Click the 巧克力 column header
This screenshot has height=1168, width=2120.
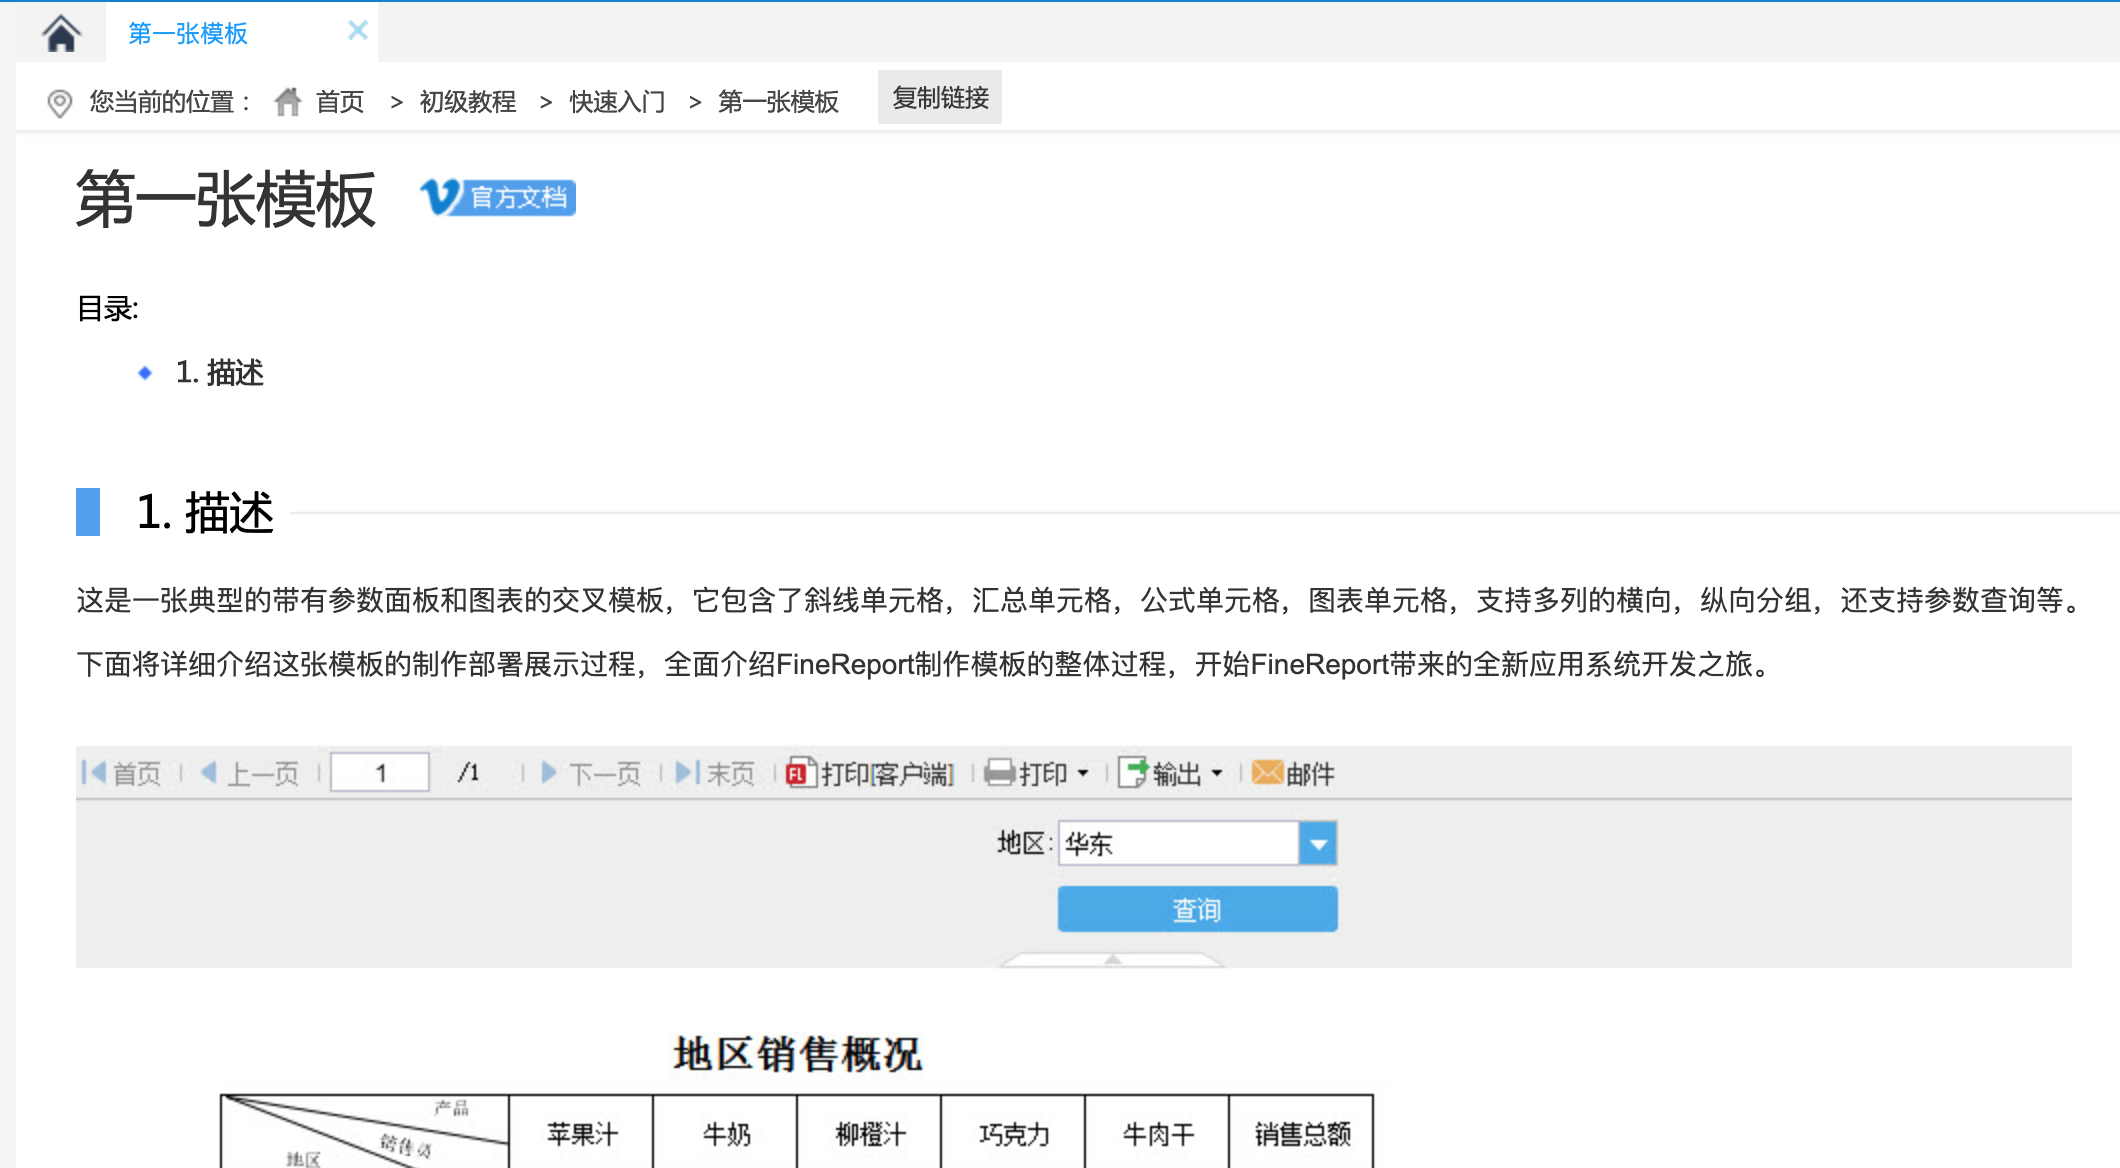(1014, 1134)
